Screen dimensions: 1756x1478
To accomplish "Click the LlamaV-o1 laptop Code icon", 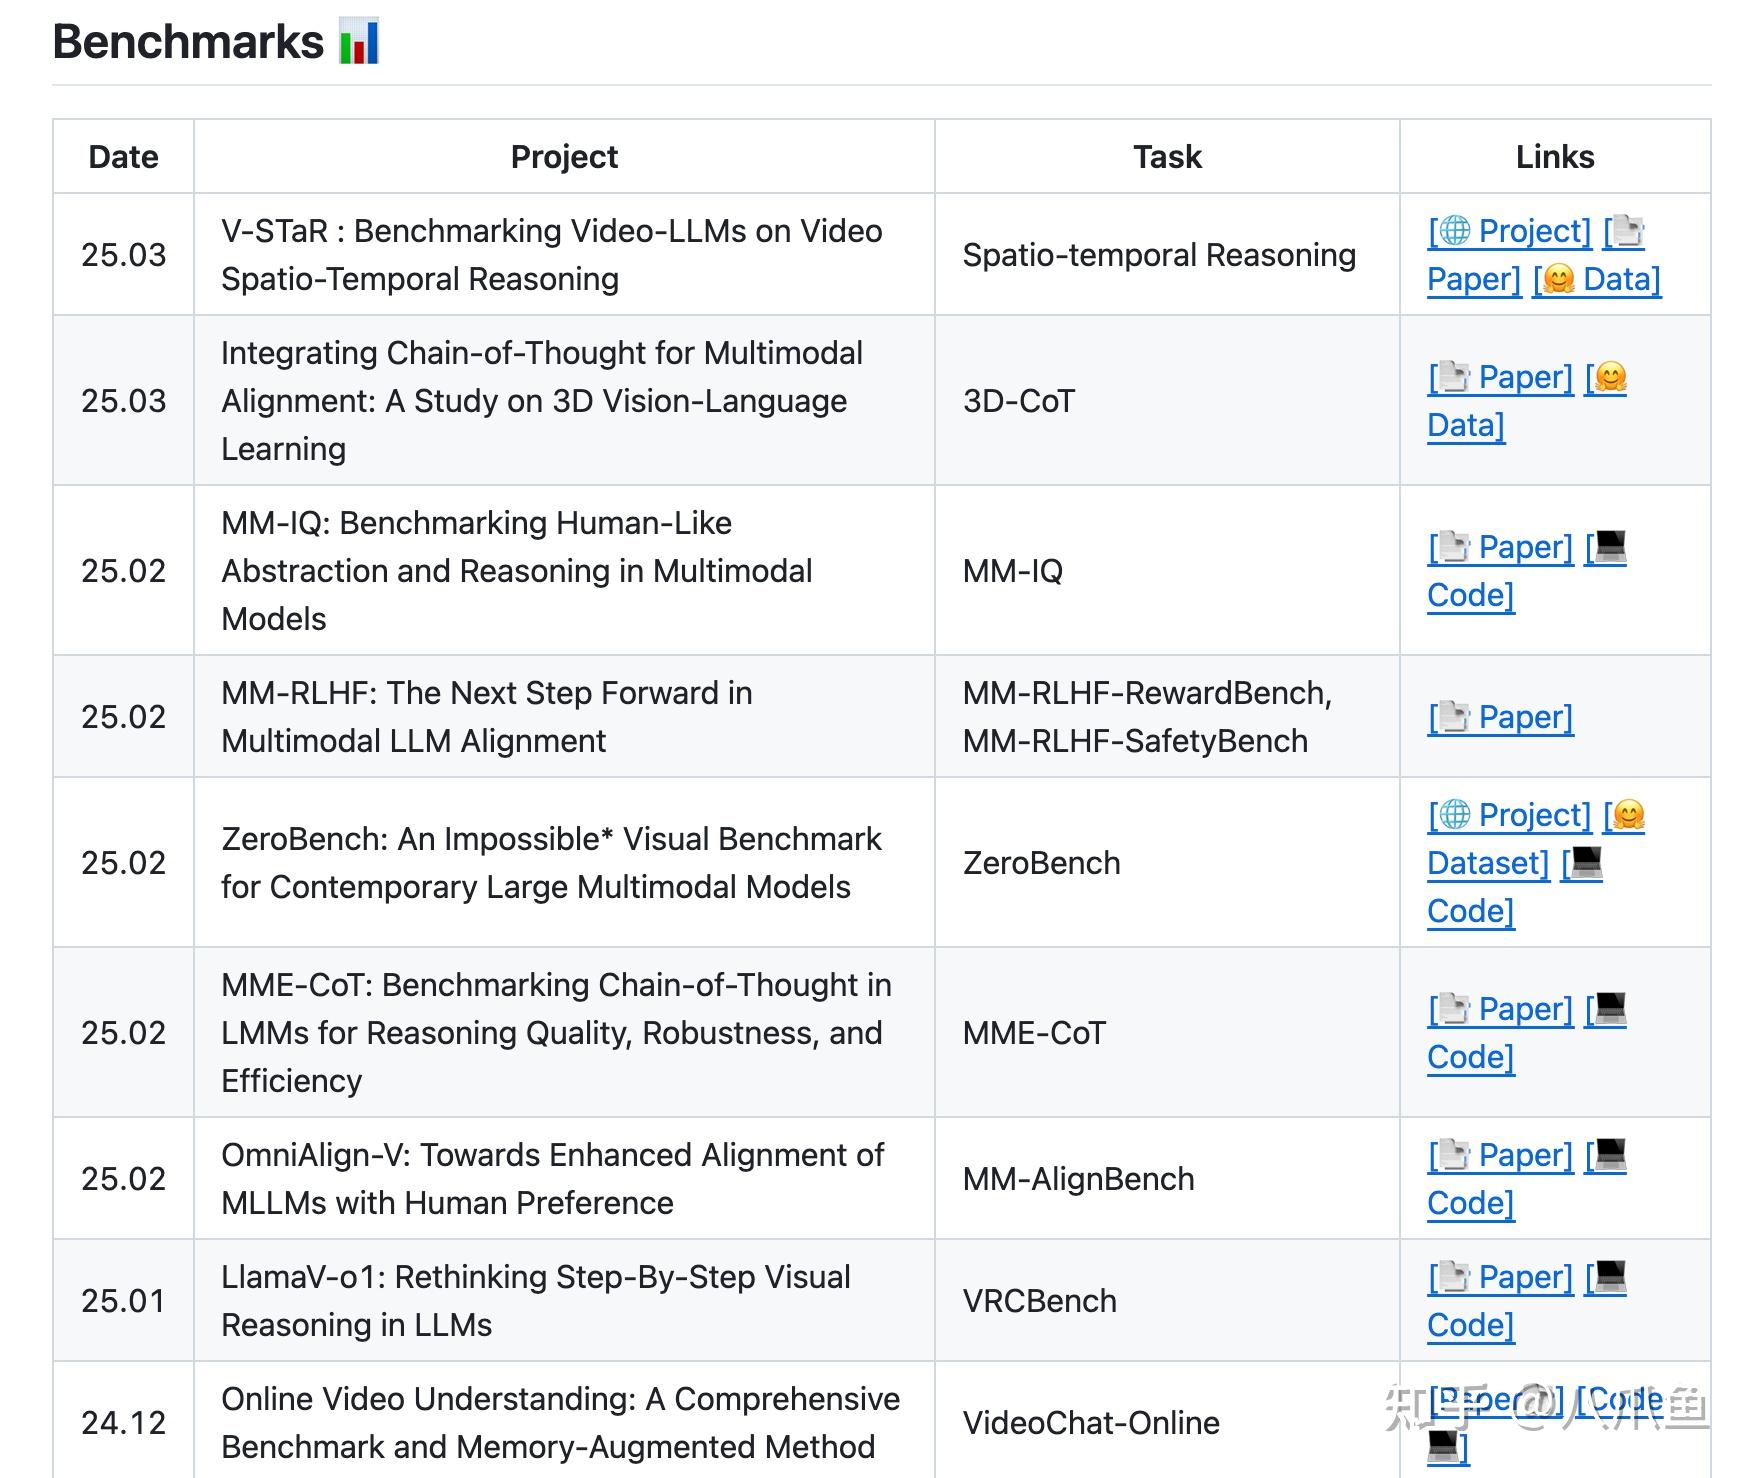I will point(1611,1276).
